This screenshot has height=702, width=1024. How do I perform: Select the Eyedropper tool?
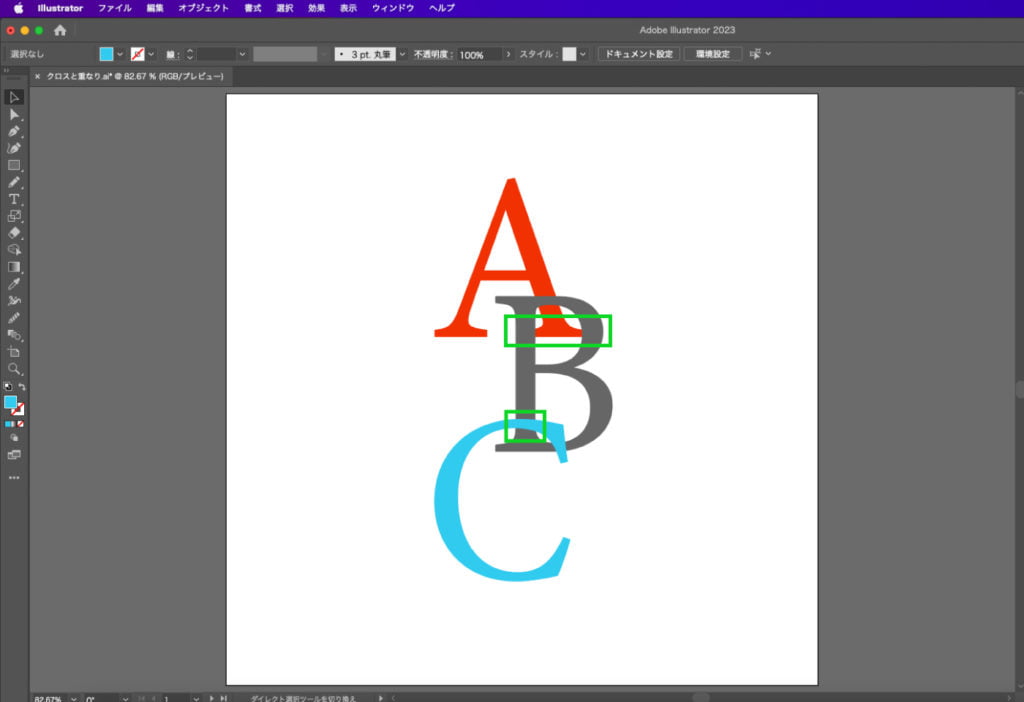tap(14, 284)
